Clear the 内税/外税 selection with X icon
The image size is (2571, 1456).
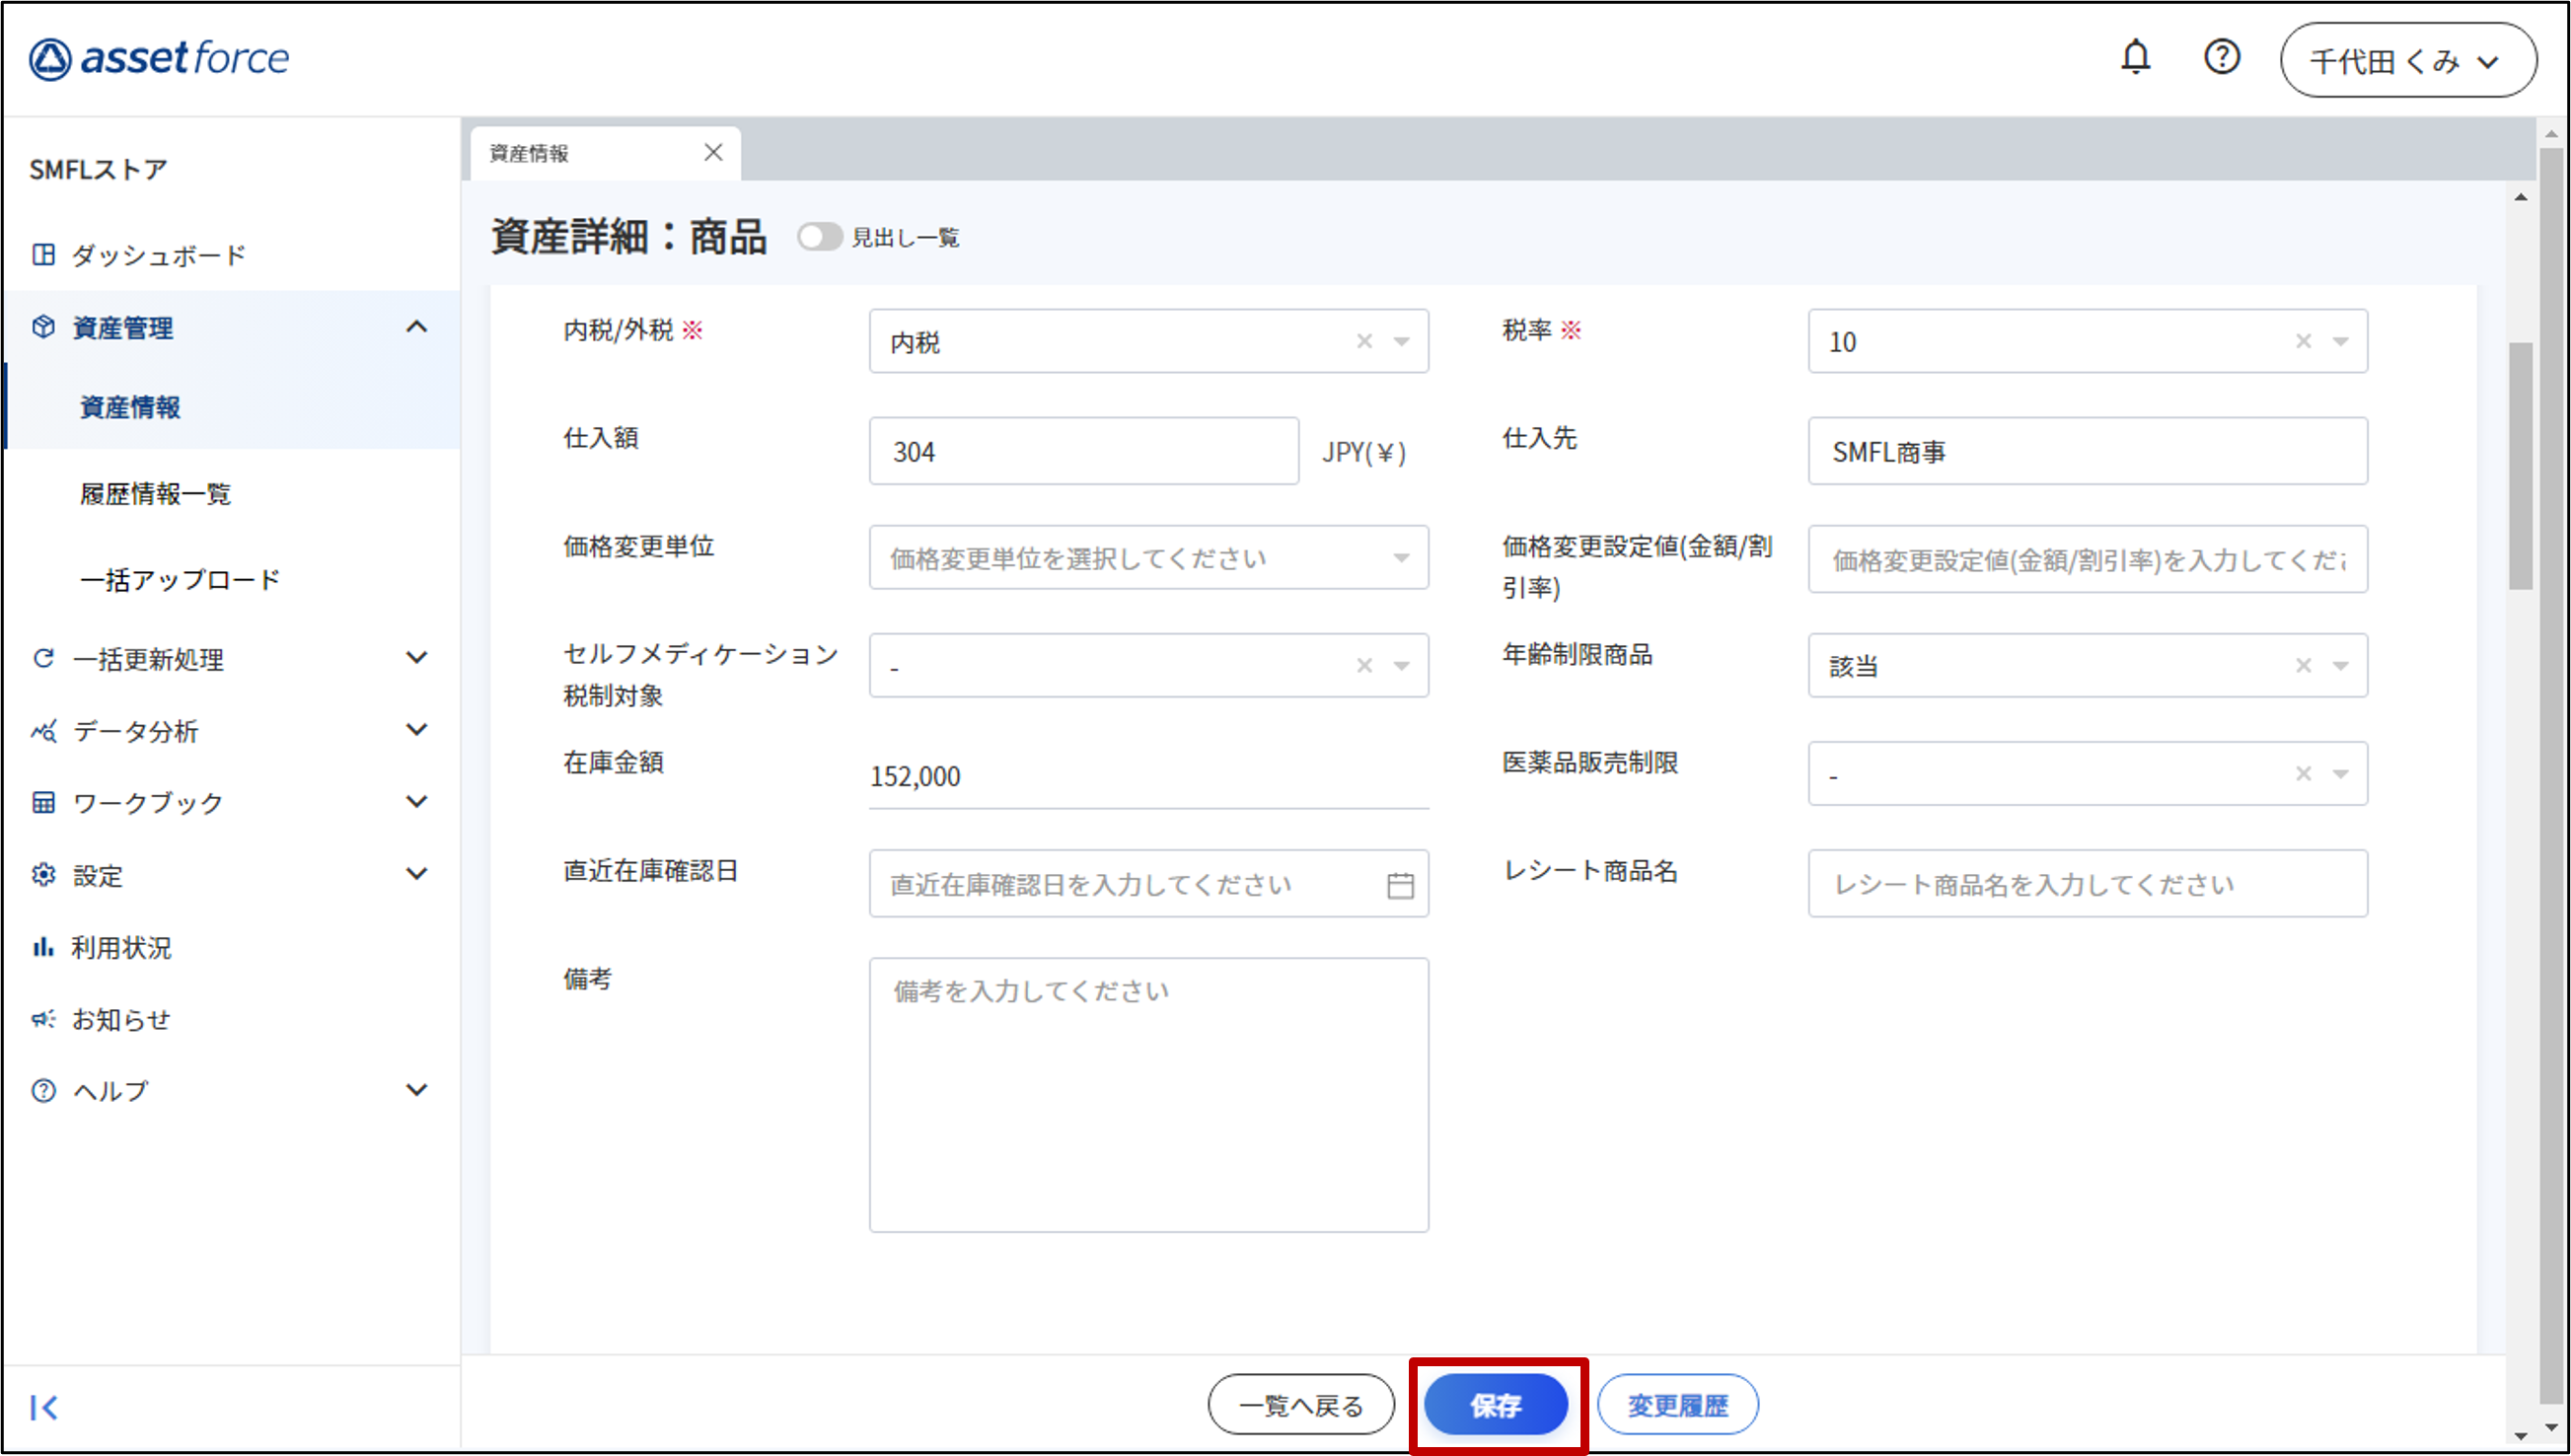point(1364,342)
